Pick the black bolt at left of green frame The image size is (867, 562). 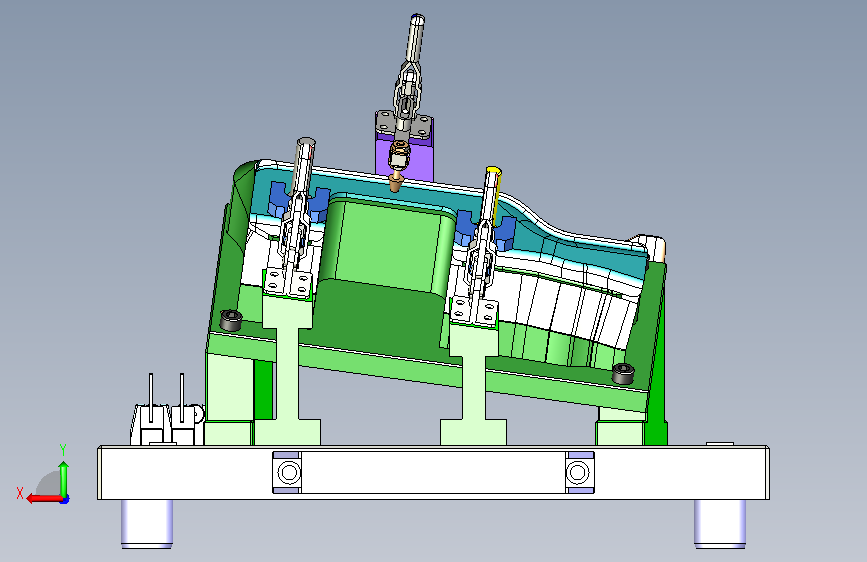tap(231, 320)
